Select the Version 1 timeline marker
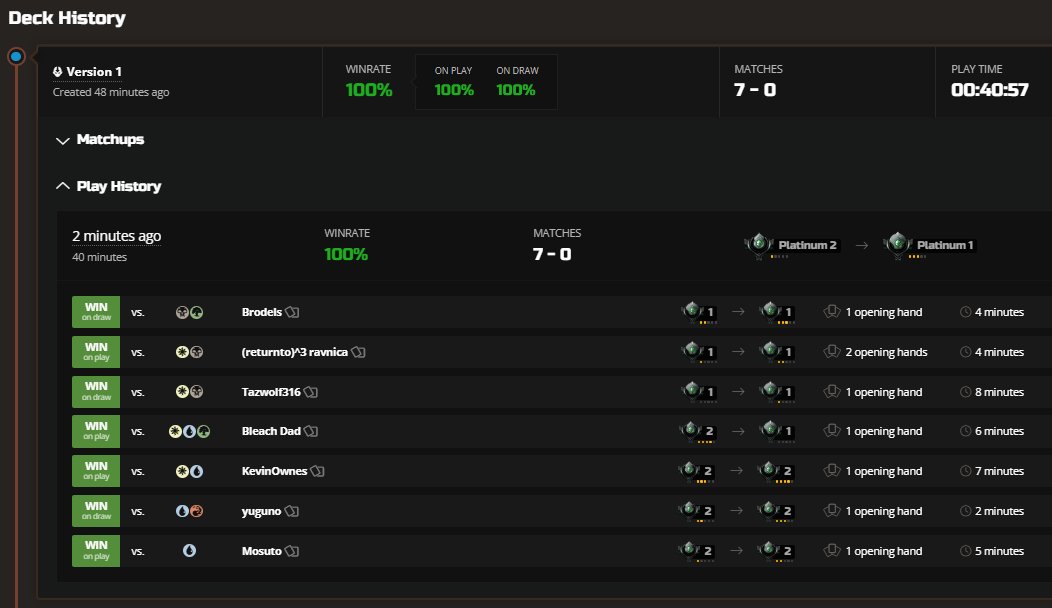 pyautogui.click(x=16, y=56)
